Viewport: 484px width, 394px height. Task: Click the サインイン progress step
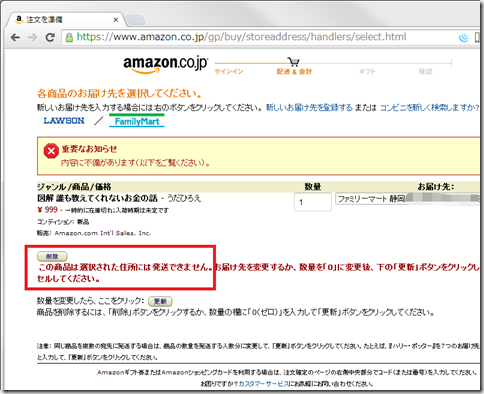coord(229,71)
